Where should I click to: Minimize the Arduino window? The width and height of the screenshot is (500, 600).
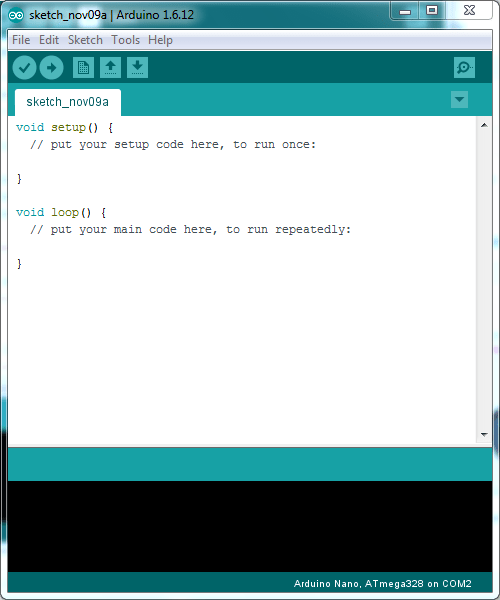[405, 11]
